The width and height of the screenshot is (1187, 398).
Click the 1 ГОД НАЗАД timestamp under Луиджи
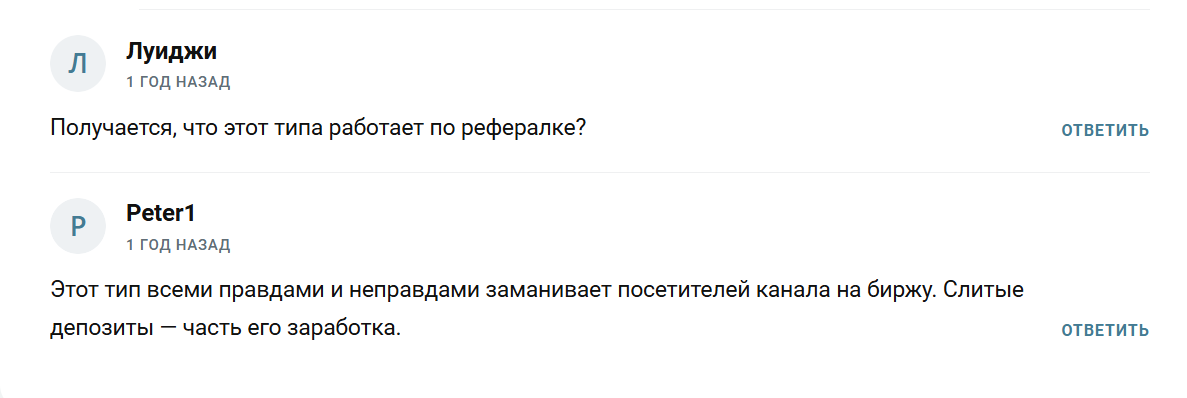(178, 82)
